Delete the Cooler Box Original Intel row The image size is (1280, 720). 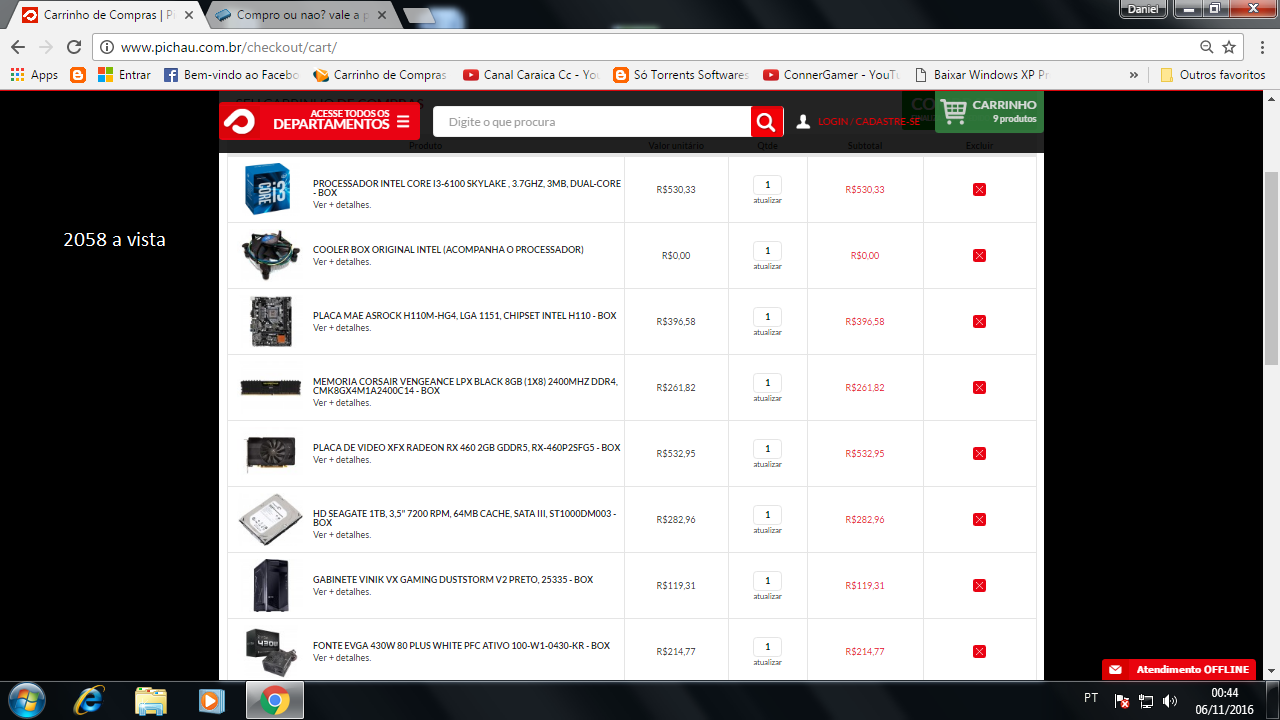click(x=979, y=255)
